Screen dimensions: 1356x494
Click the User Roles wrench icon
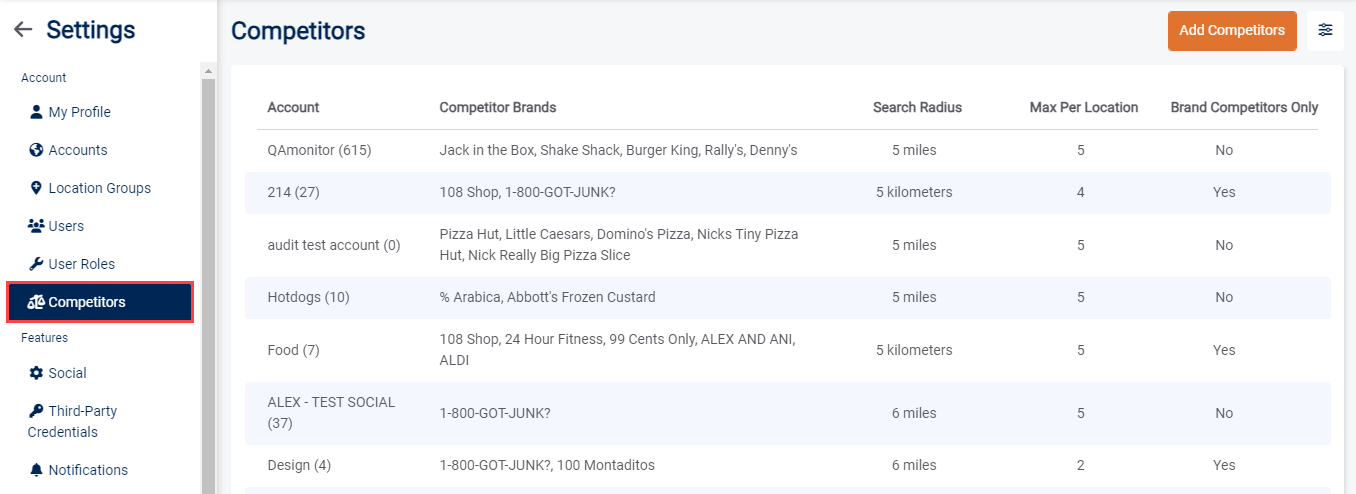(37, 264)
